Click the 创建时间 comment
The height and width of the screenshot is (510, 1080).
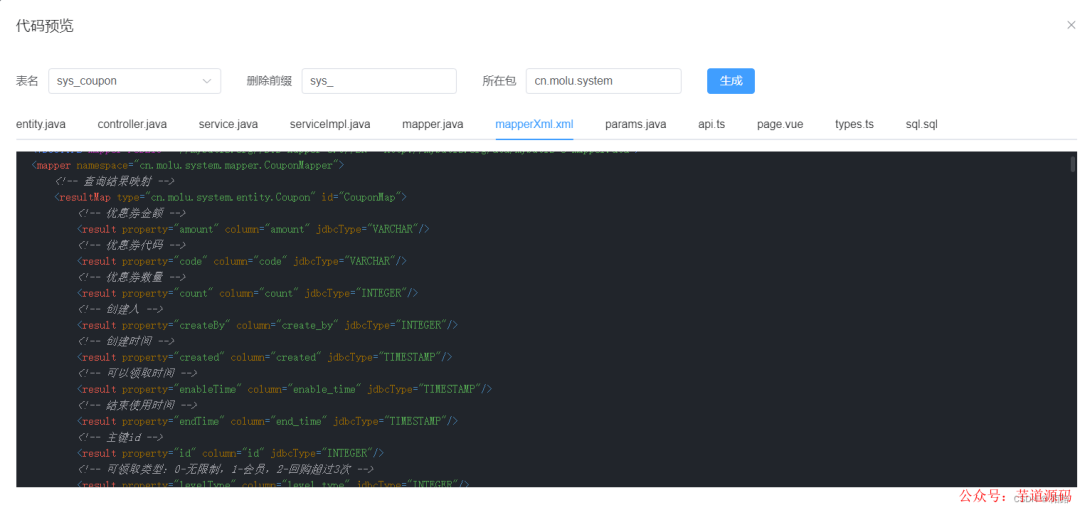[126, 340]
